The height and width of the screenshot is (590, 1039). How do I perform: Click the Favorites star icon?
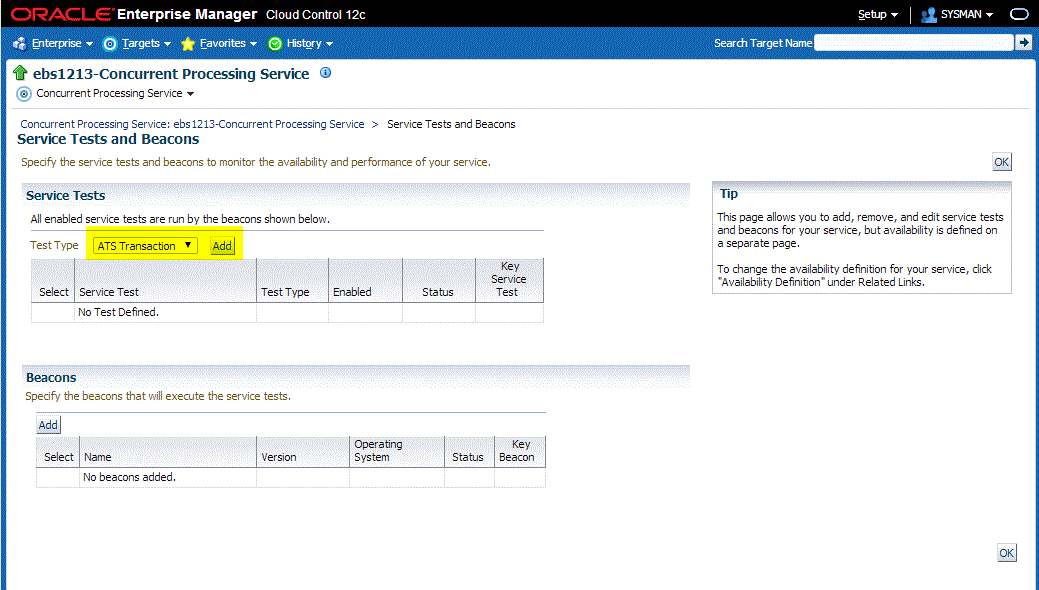pos(188,44)
